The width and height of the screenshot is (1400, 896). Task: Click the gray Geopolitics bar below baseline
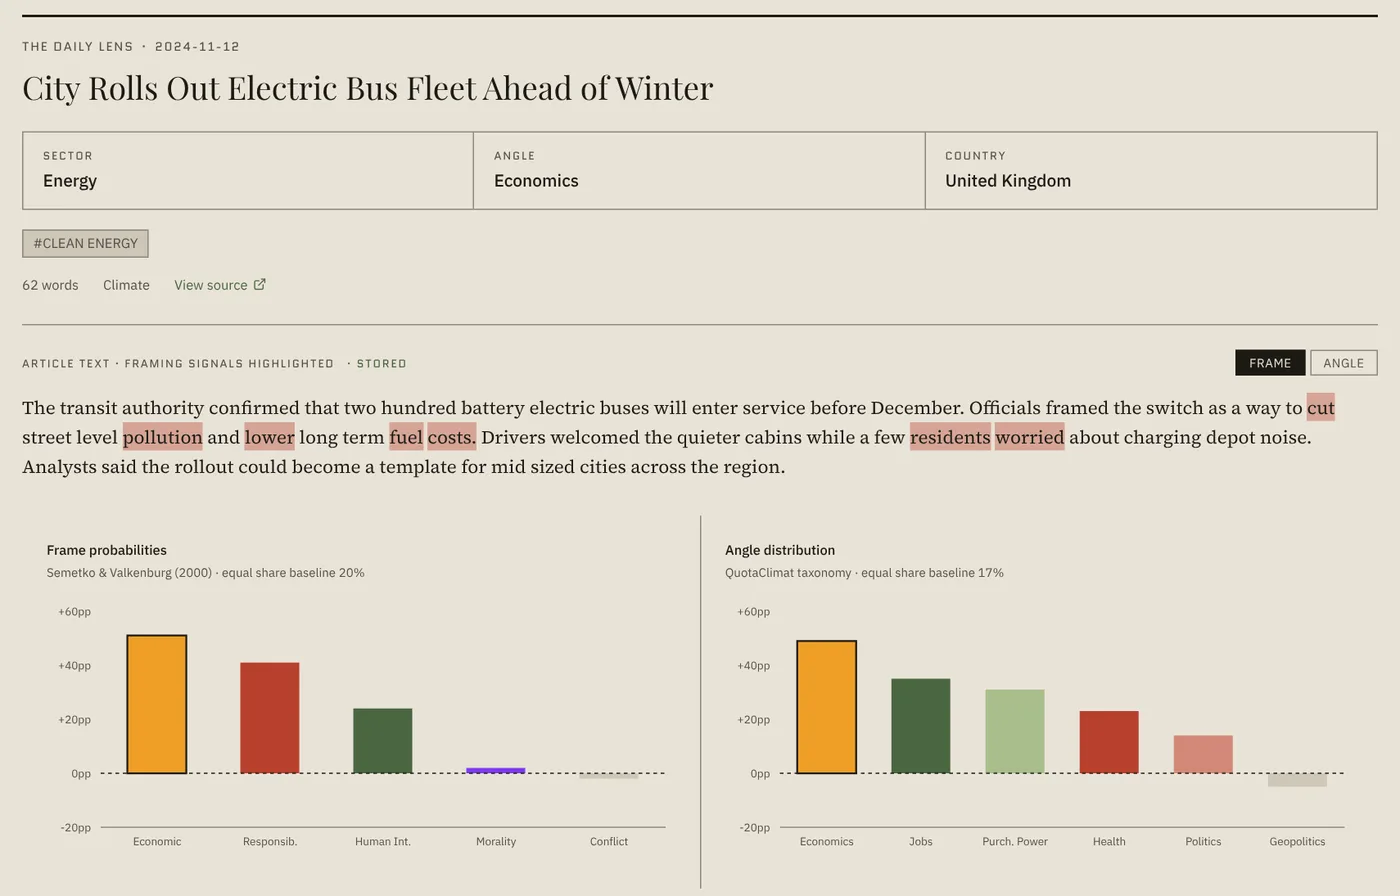pyautogui.click(x=1297, y=780)
